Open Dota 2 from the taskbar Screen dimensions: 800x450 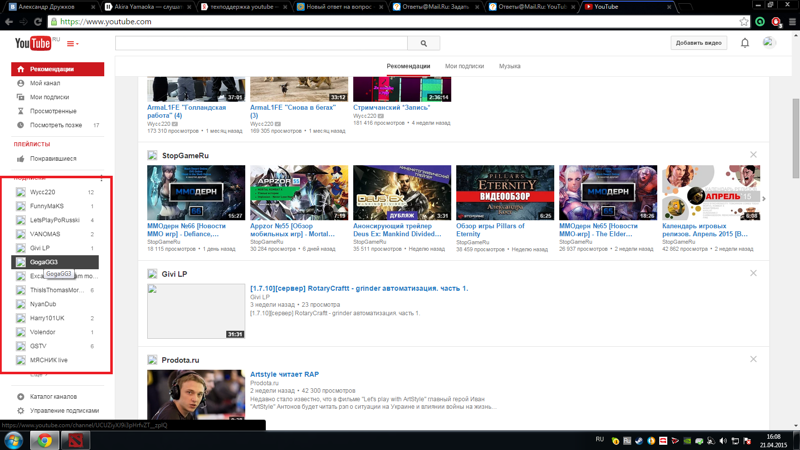pyautogui.click(x=76, y=440)
